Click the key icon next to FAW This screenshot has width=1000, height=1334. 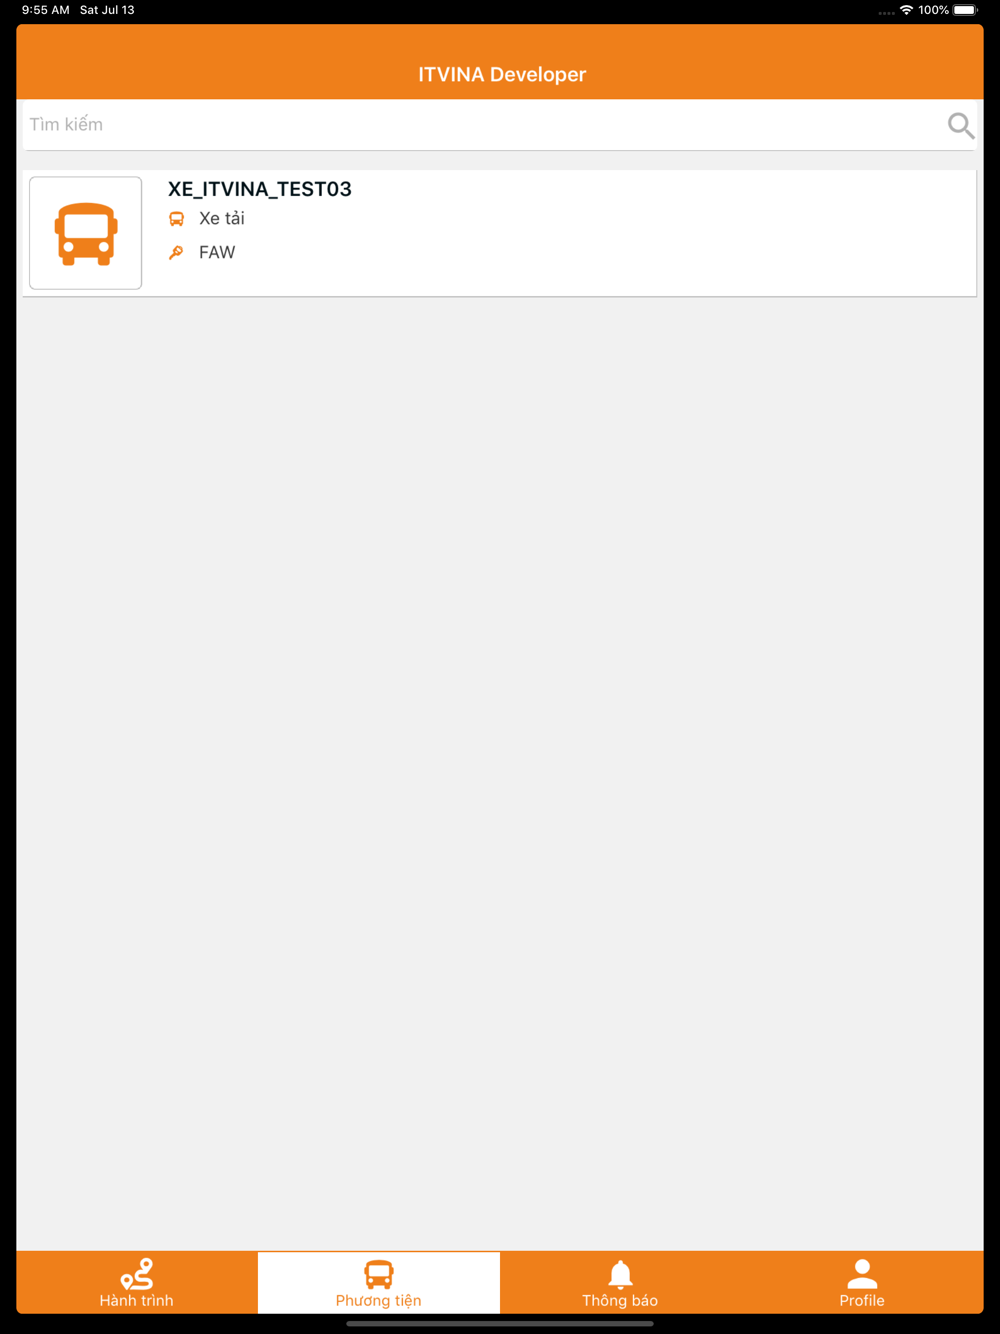pos(176,253)
